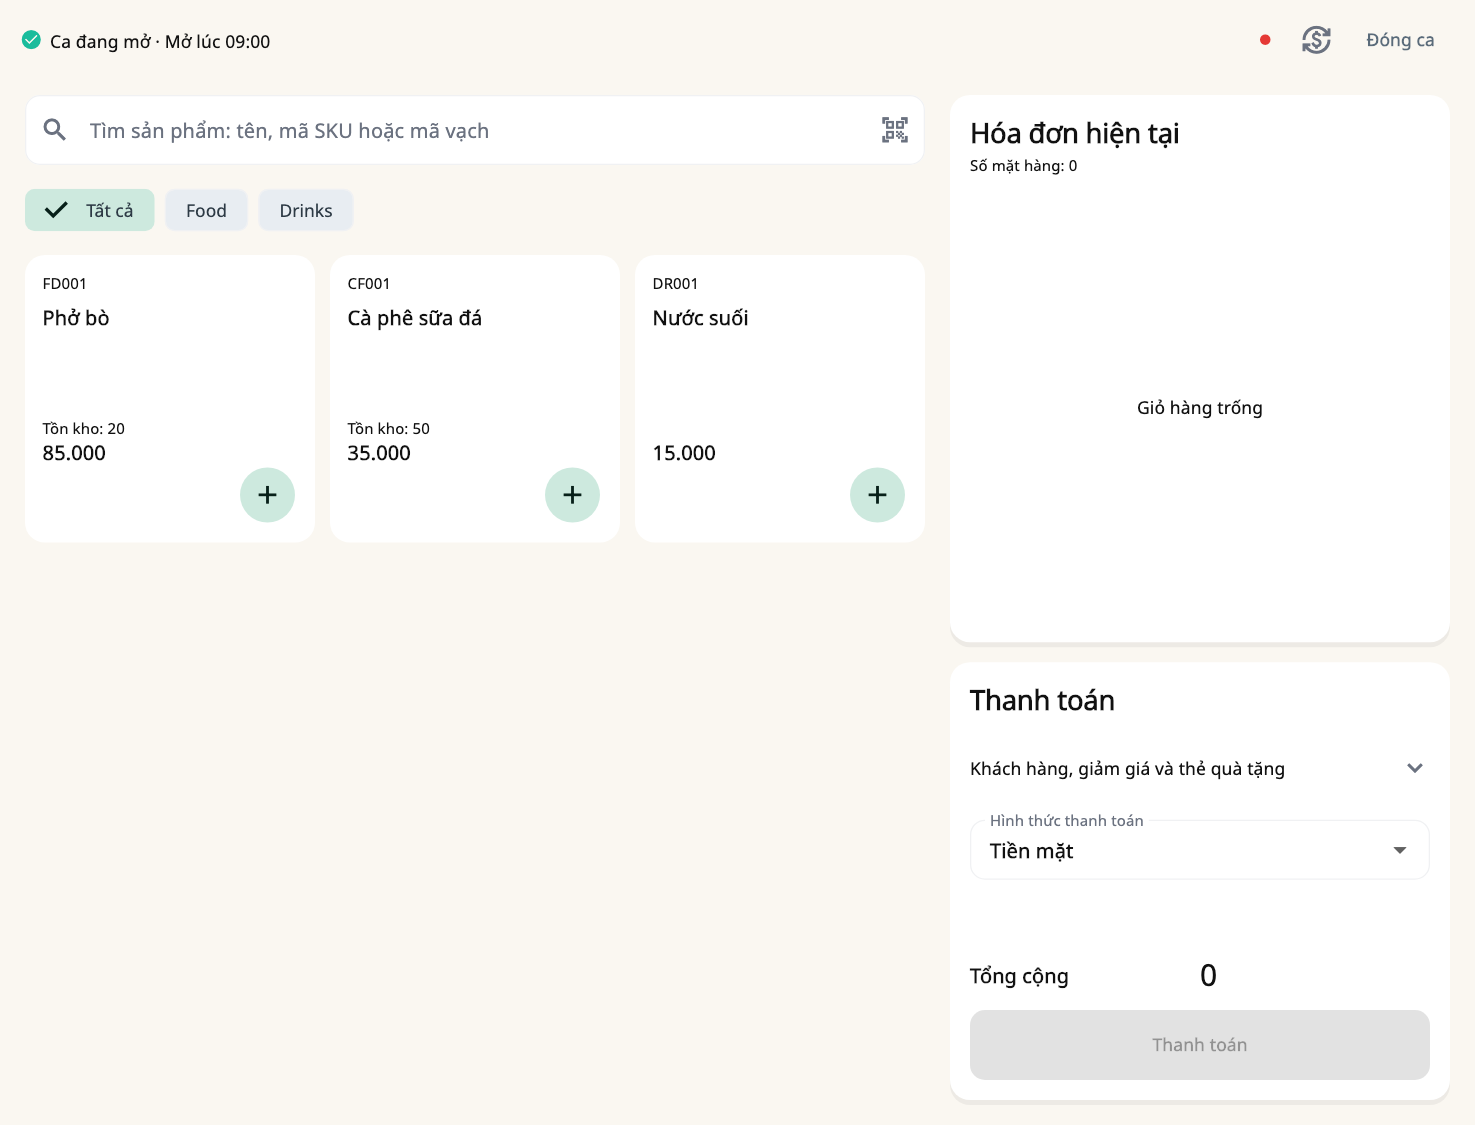Select the Phở bò product name
Viewport: 1475px width, 1125px height.
(76, 318)
